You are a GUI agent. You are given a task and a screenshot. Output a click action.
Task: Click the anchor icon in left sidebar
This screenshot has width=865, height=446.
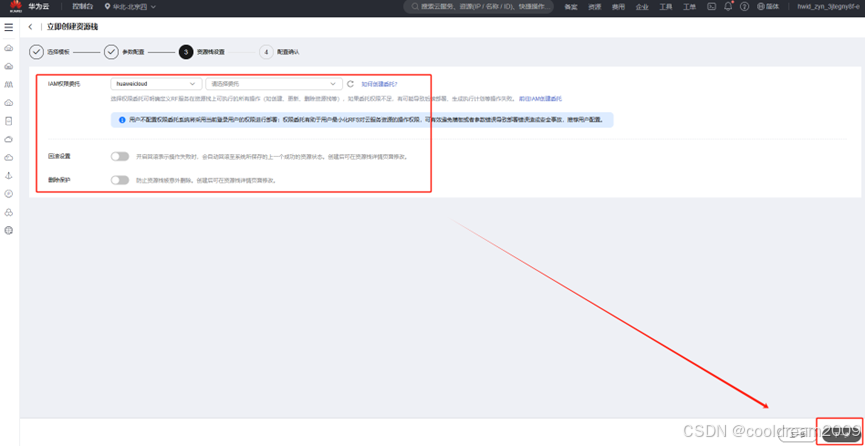pos(9,176)
